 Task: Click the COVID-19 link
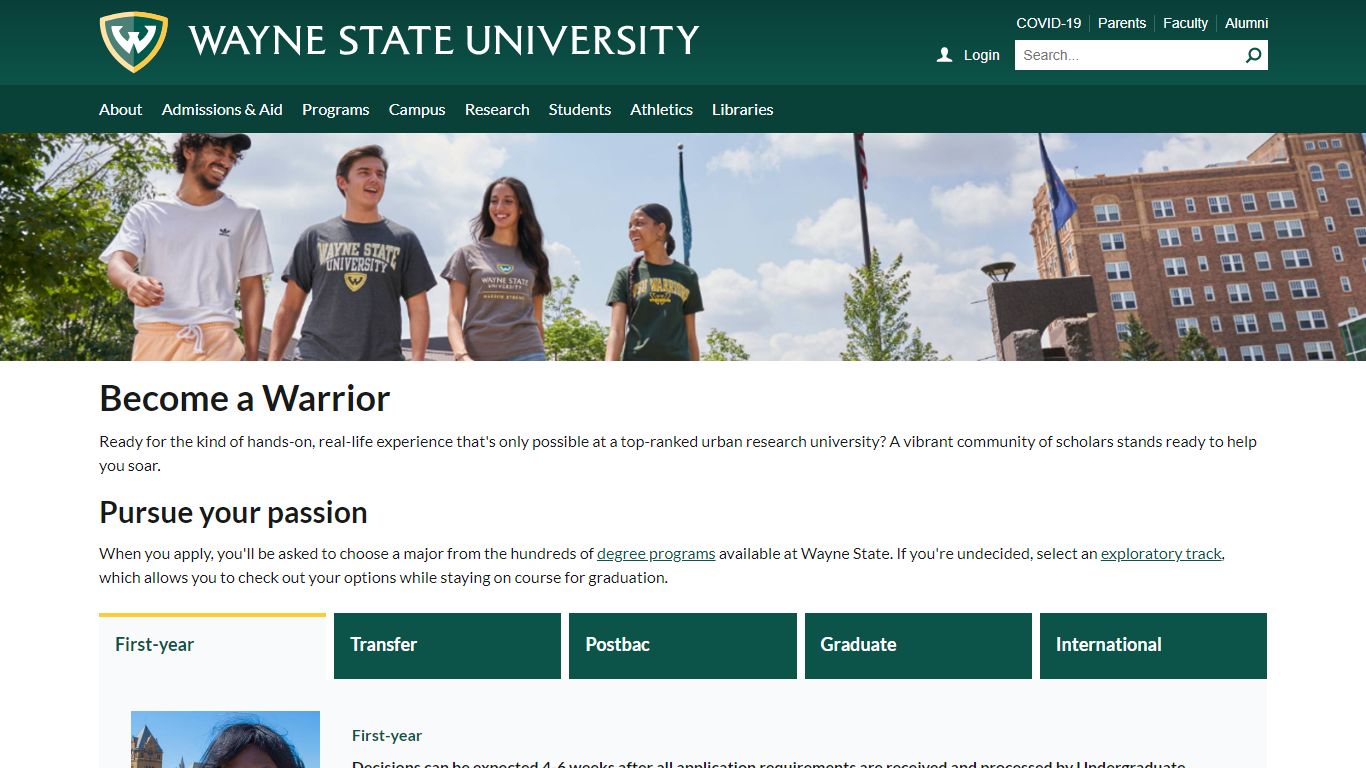pos(1048,22)
